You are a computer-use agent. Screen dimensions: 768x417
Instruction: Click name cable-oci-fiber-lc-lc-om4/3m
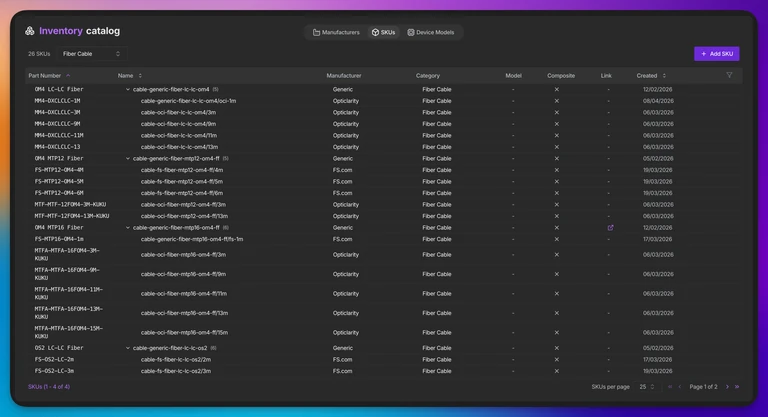178,113
